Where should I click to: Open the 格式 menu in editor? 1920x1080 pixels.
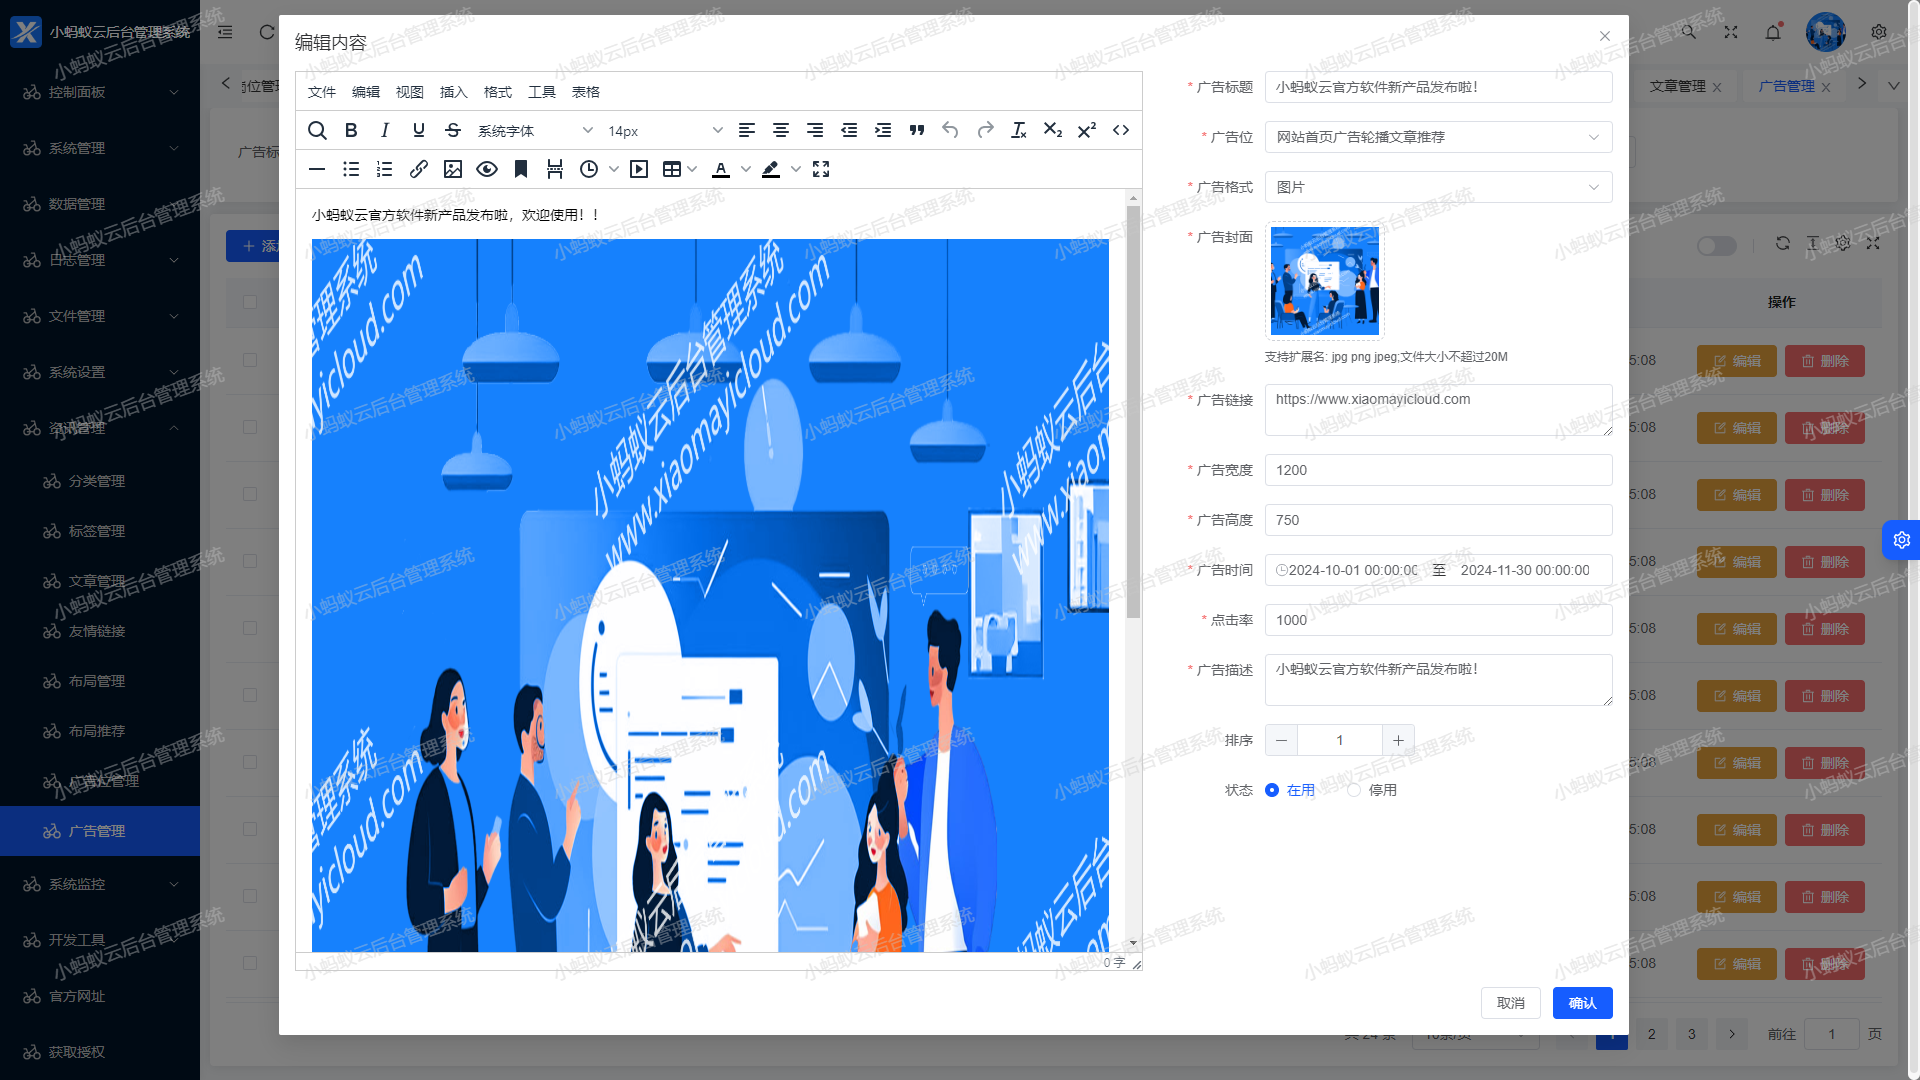tap(498, 92)
